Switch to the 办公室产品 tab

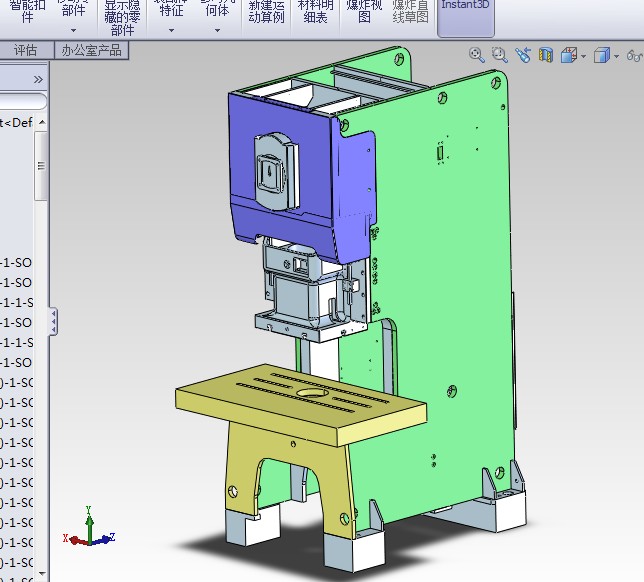click(x=91, y=50)
